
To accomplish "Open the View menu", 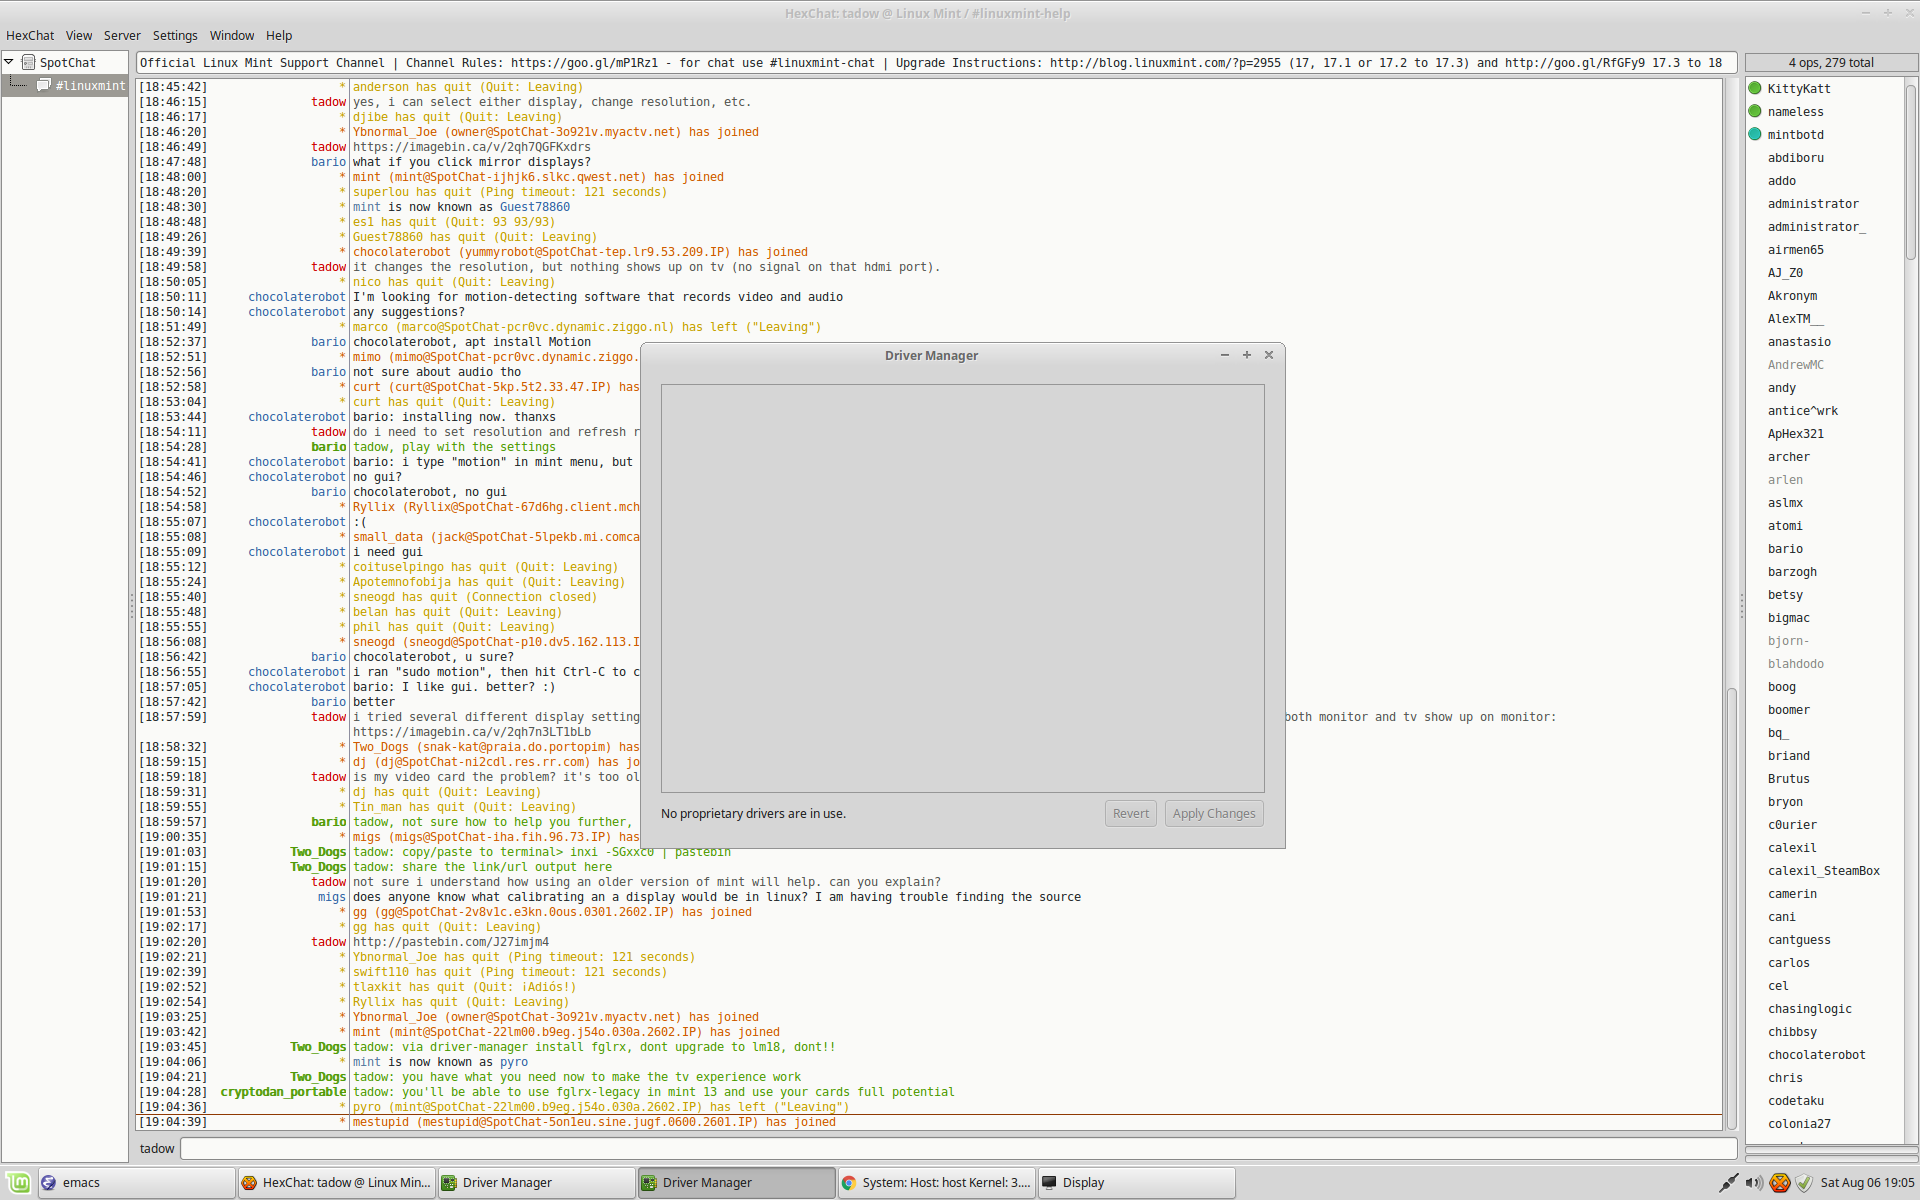I will tap(79, 35).
